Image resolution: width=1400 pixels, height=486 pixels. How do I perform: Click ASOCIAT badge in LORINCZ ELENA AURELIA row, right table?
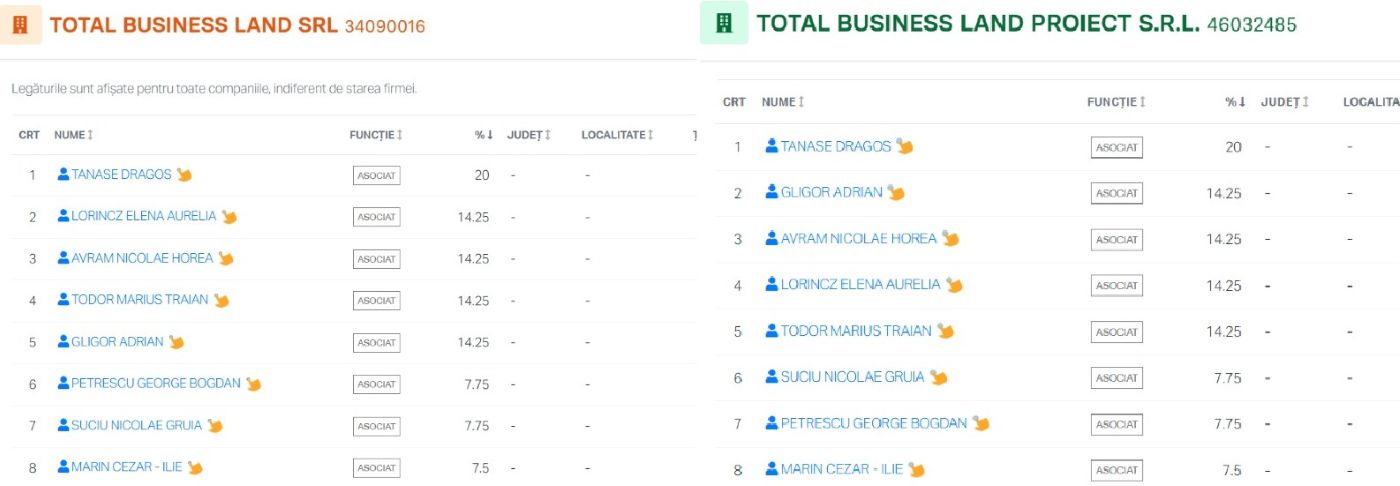1117,286
